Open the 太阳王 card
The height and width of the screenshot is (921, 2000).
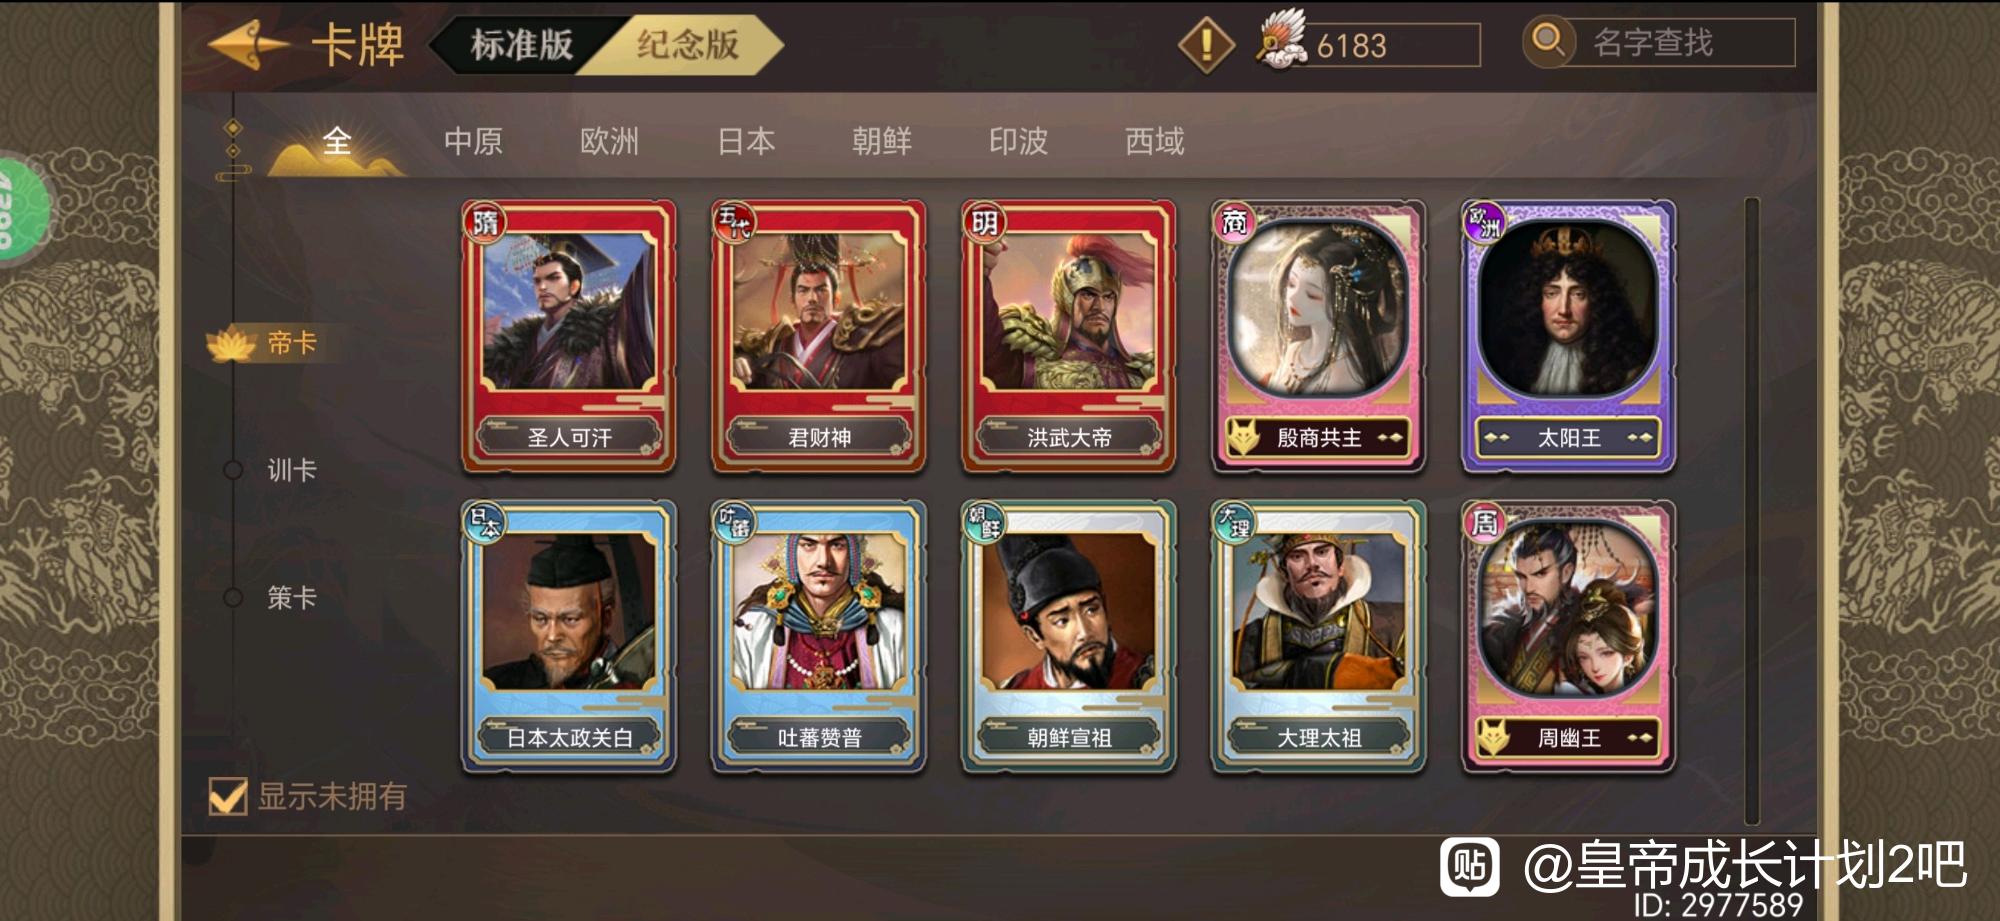1569,336
